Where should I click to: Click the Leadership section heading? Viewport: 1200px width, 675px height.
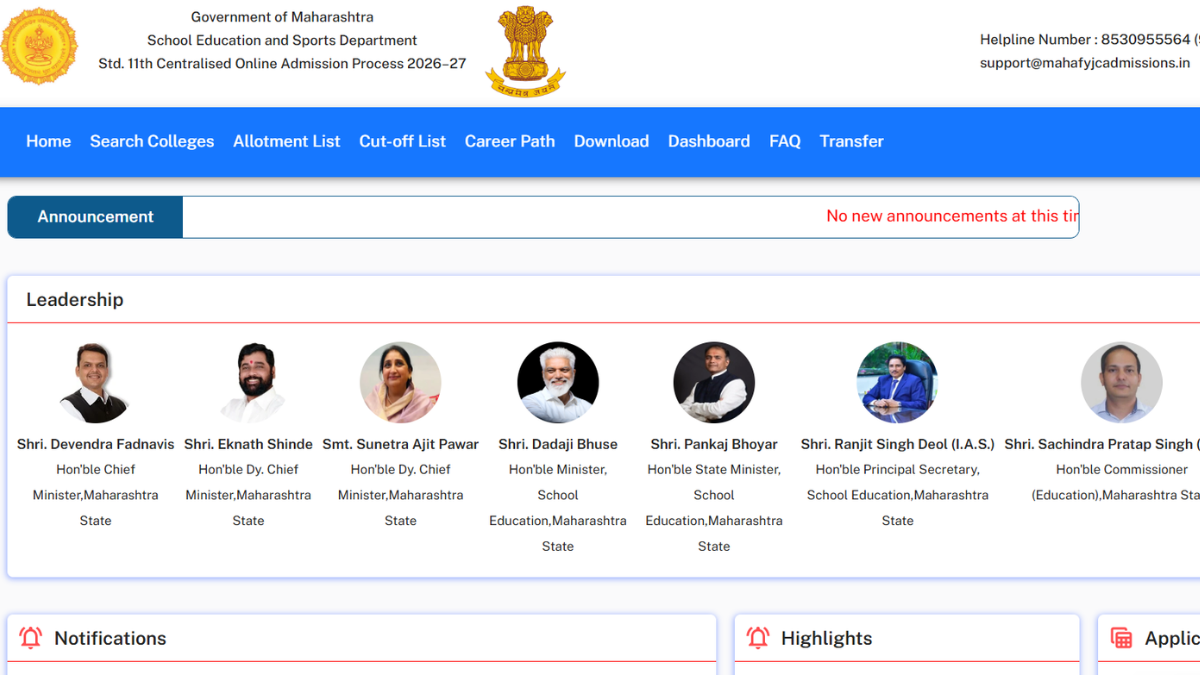[75, 300]
